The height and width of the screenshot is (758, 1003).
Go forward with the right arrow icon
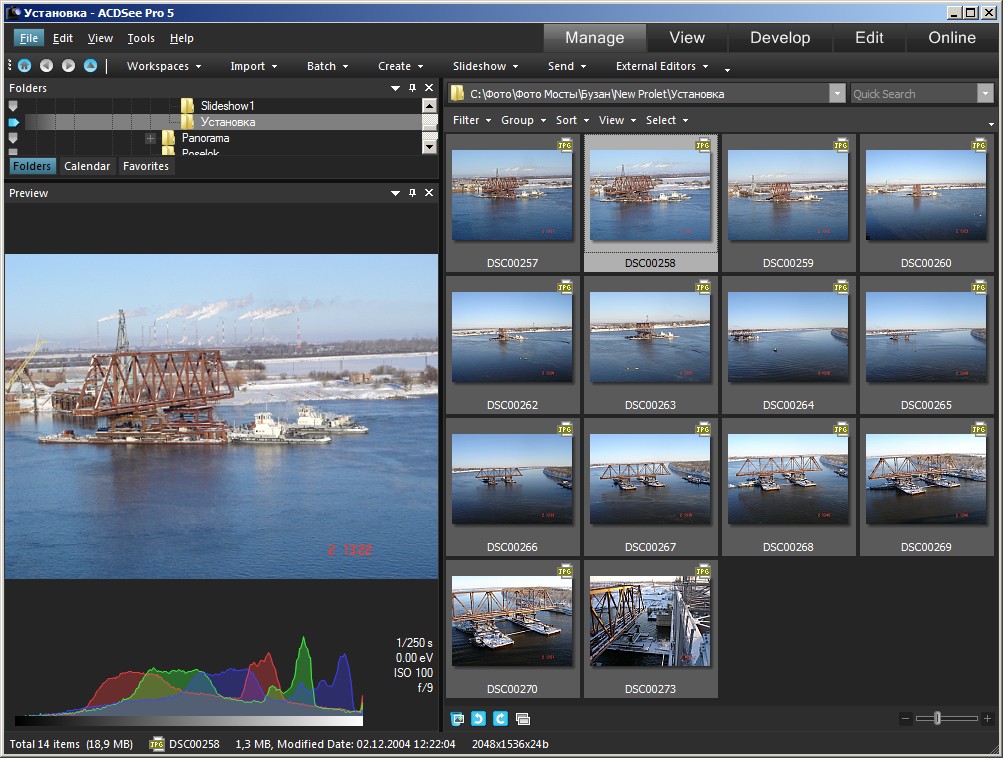pyautogui.click(x=68, y=65)
